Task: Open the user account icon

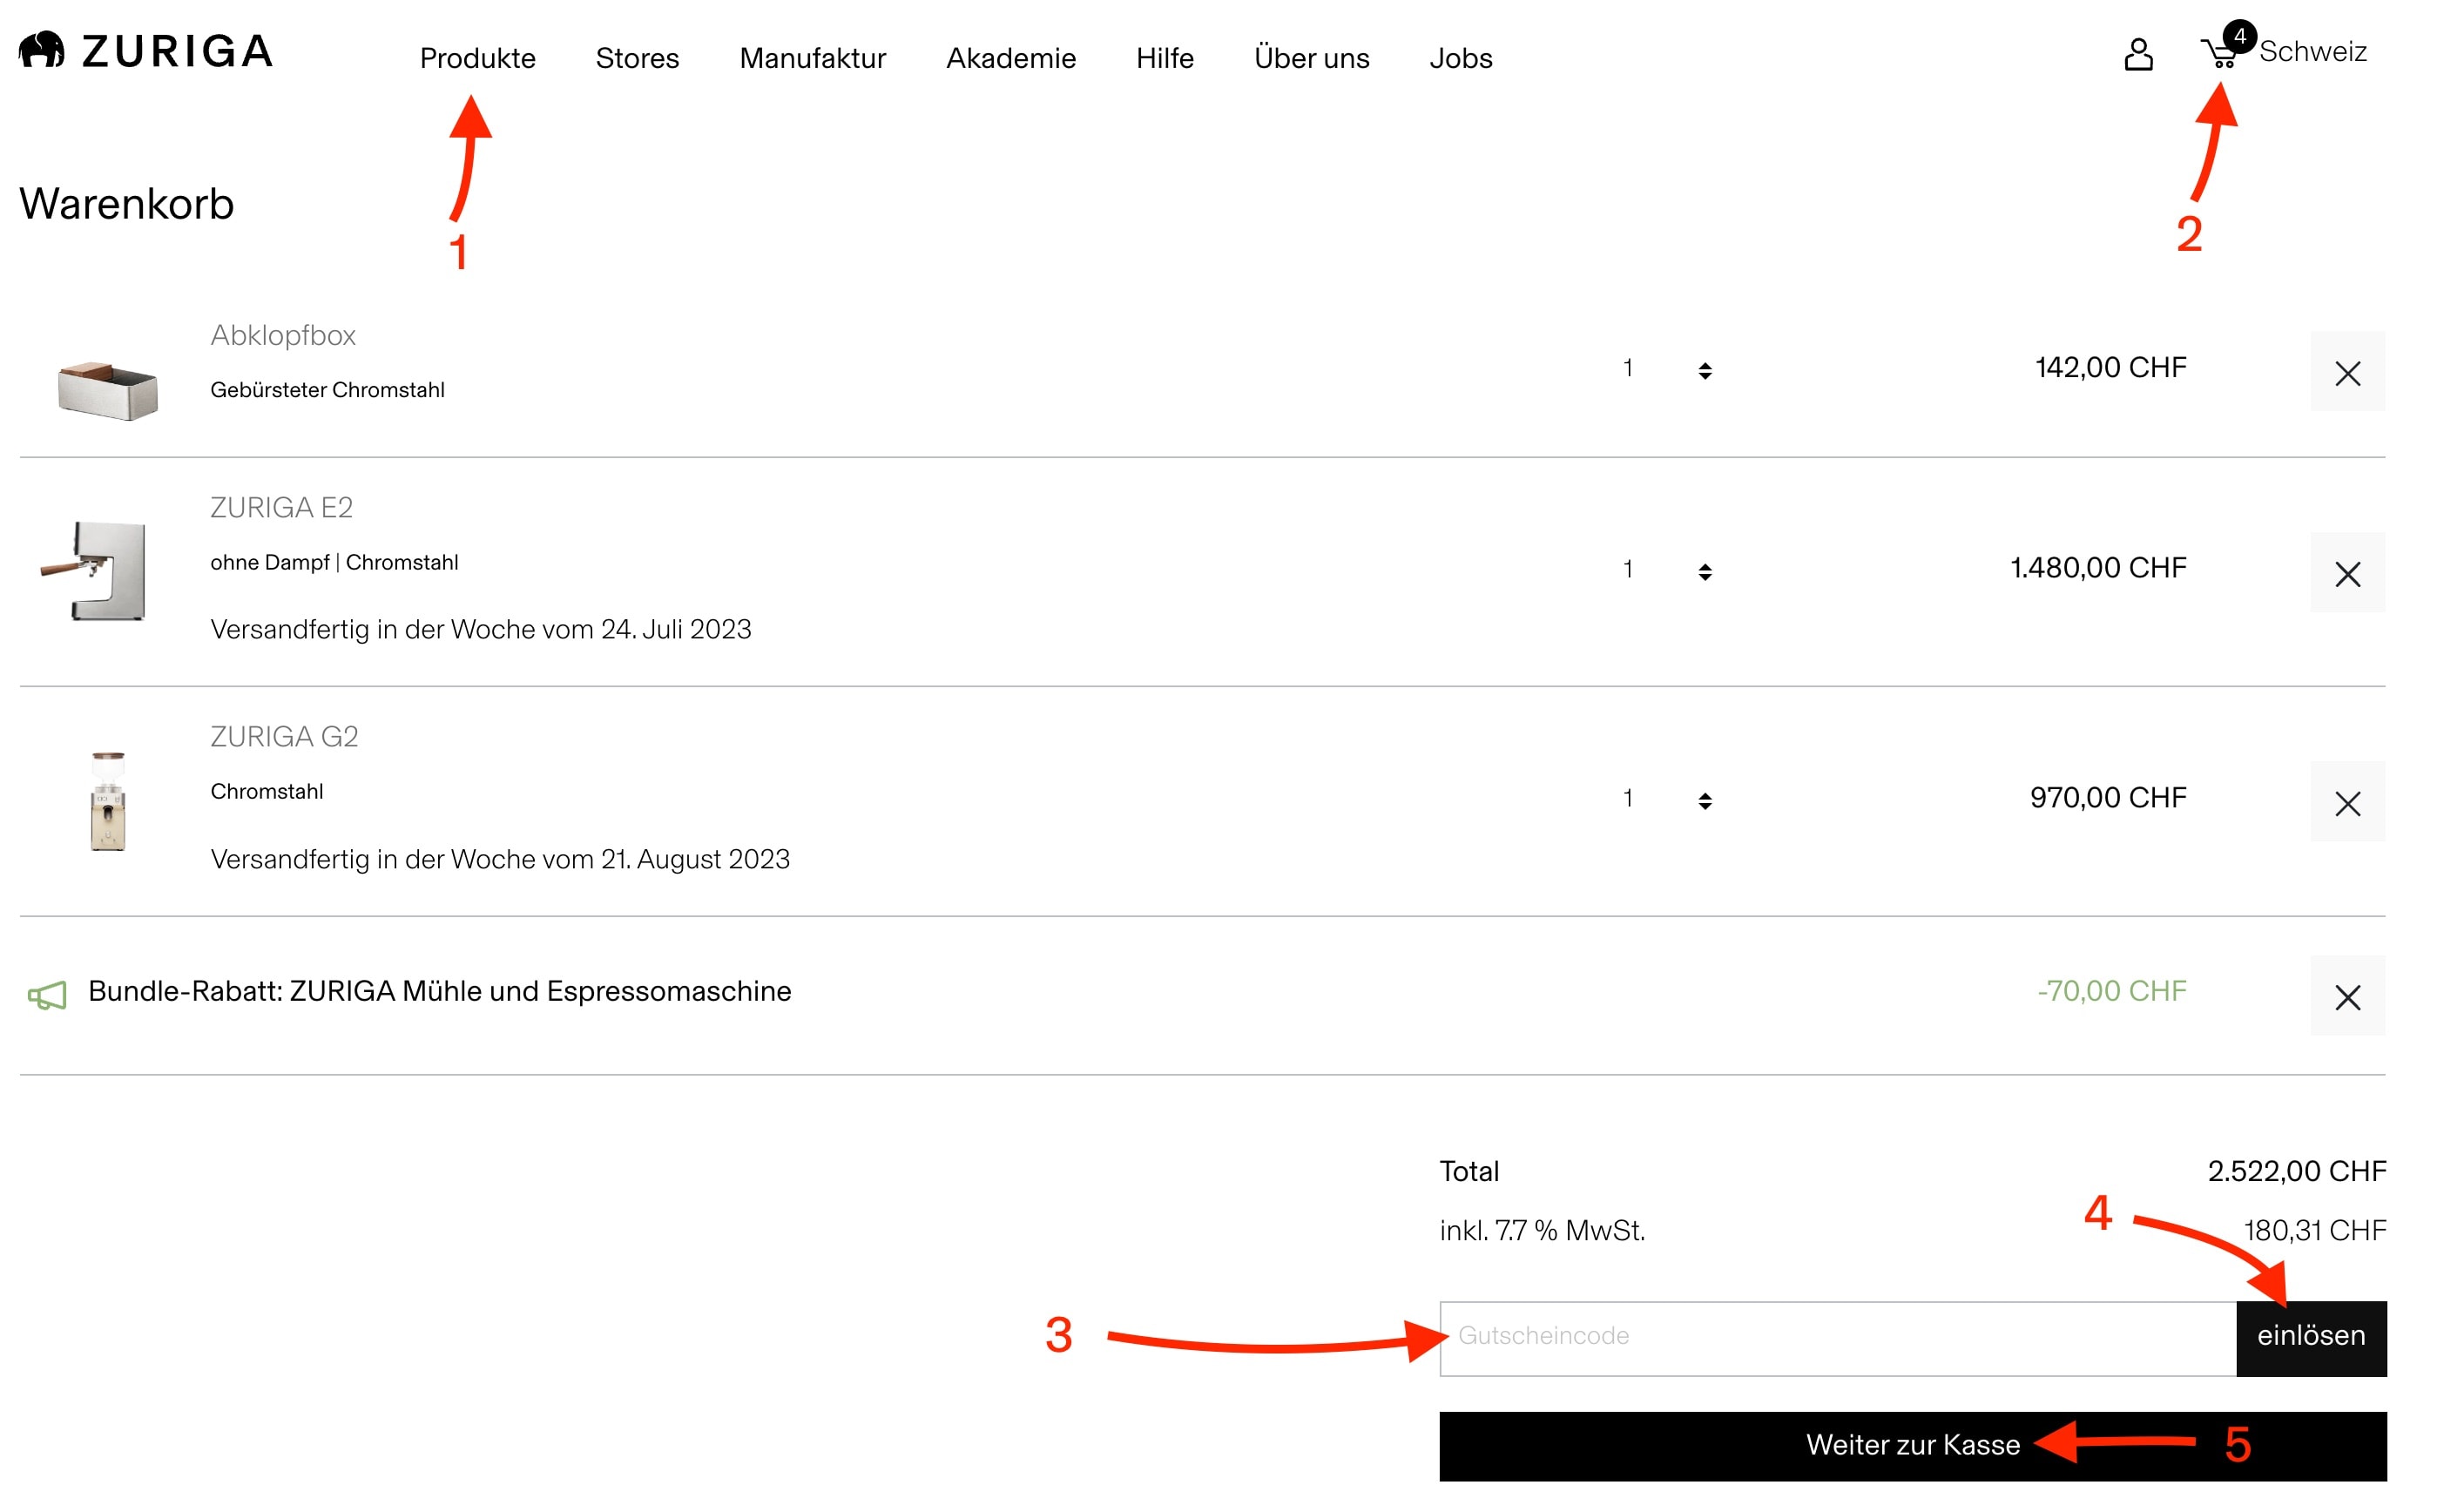Action: click(x=2138, y=54)
